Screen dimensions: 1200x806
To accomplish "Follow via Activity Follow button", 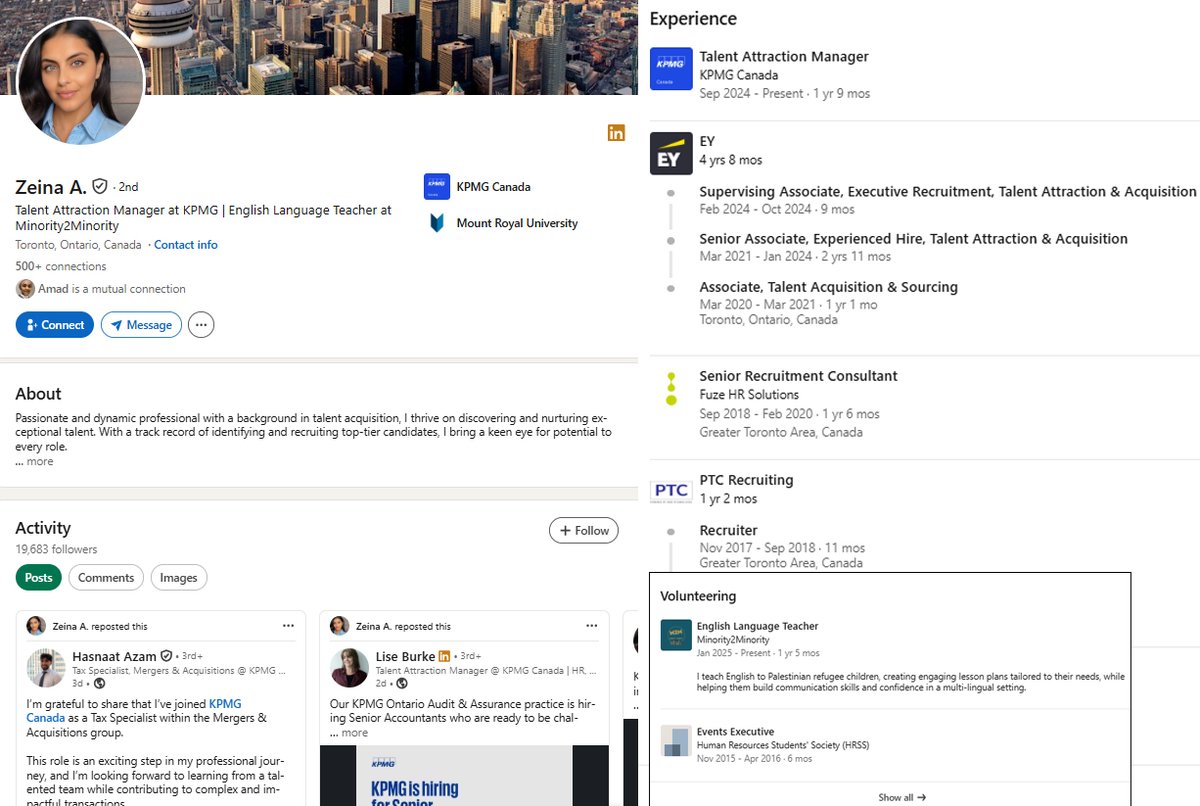I will click(584, 531).
